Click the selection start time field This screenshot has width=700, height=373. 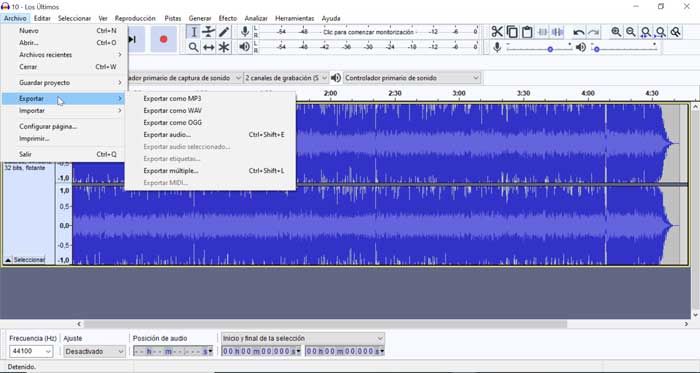pos(261,351)
